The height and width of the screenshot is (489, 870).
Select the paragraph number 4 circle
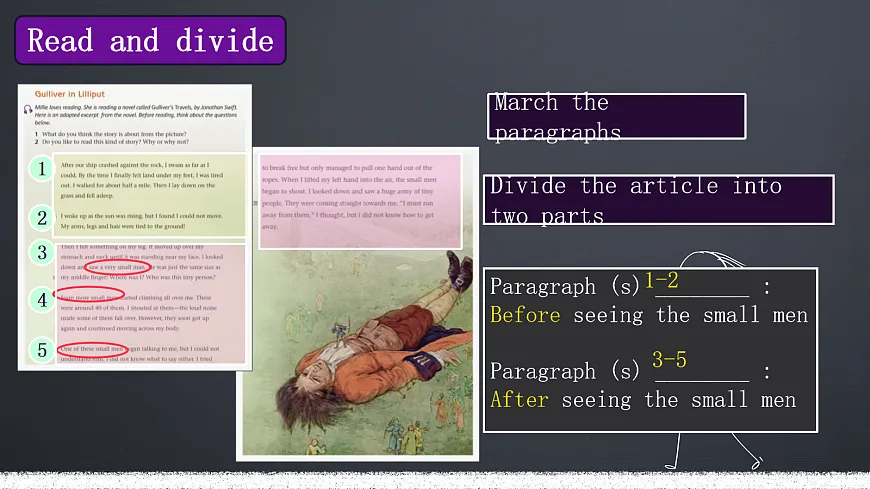pyautogui.click(x=41, y=300)
